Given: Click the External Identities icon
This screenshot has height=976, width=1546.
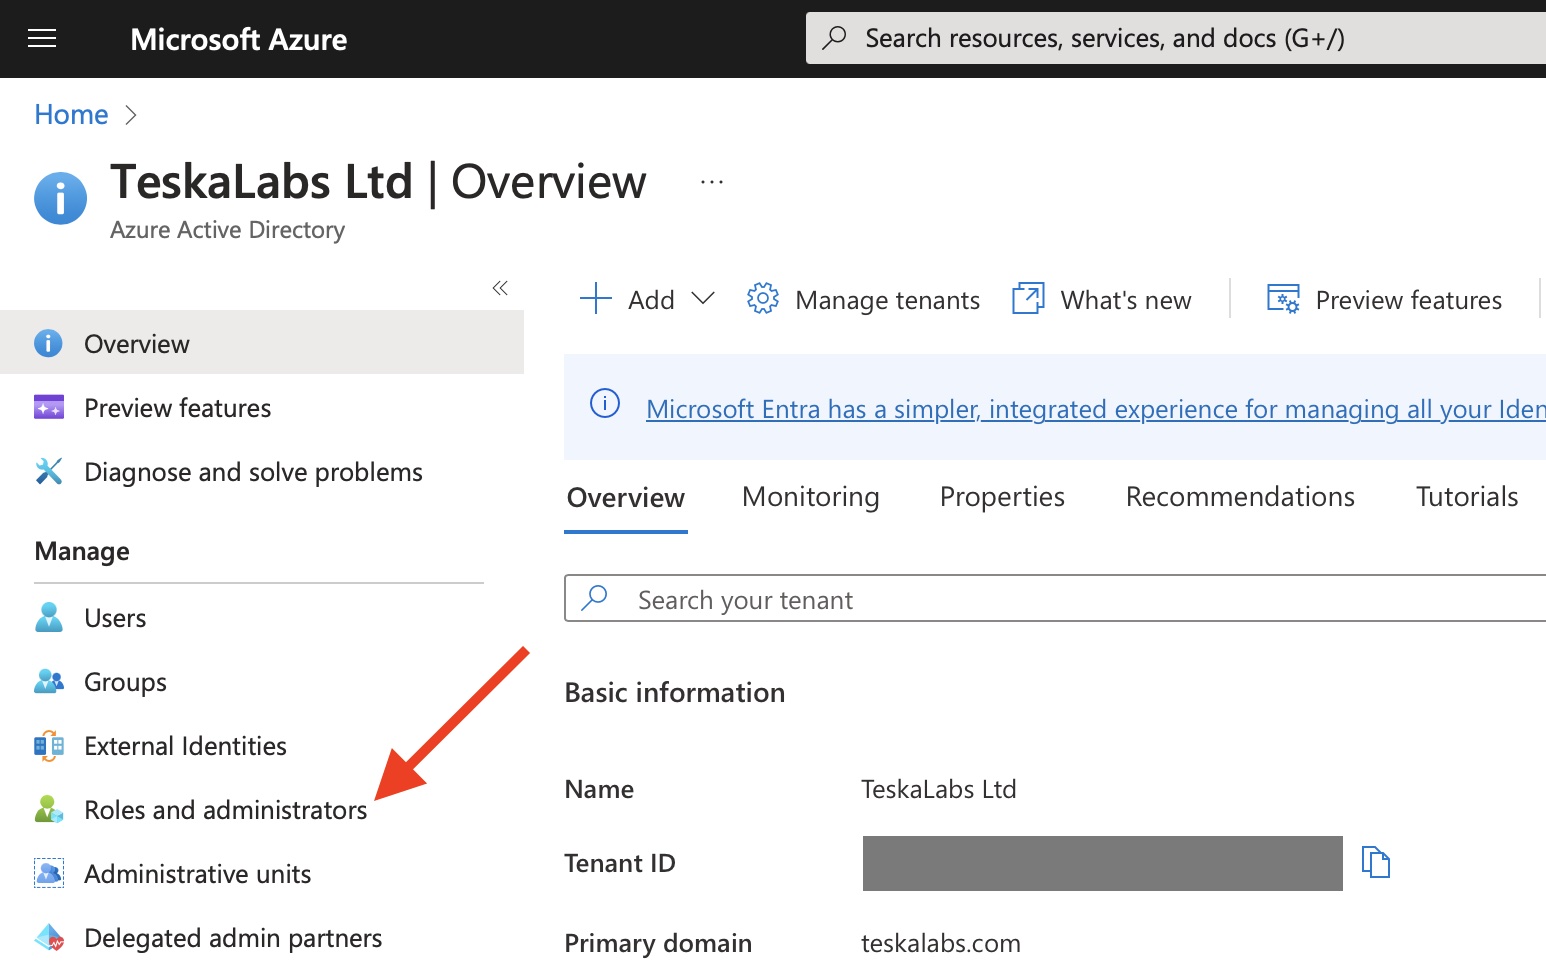Looking at the screenshot, I should (x=48, y=746).
